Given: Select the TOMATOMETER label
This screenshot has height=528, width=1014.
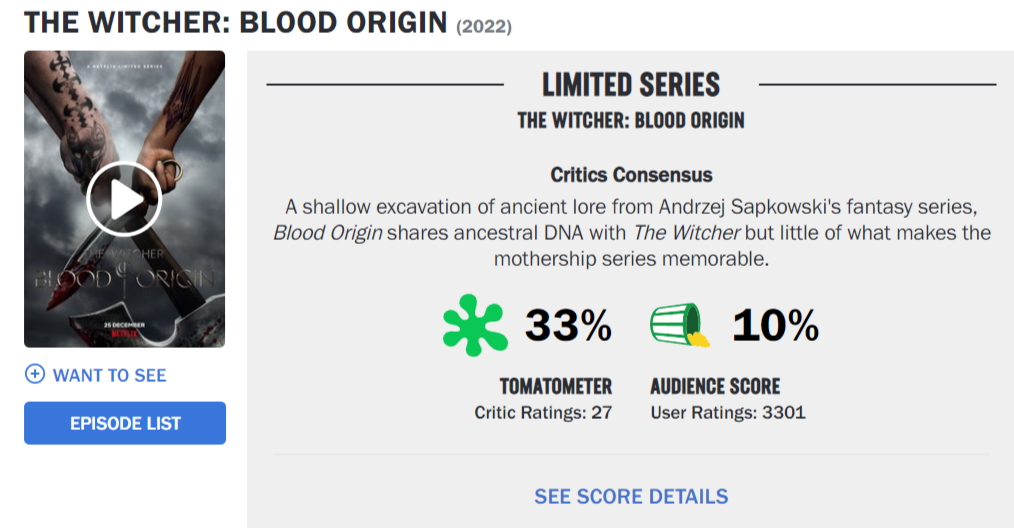Looking at the screenshot, I should [x=555, y=386].
